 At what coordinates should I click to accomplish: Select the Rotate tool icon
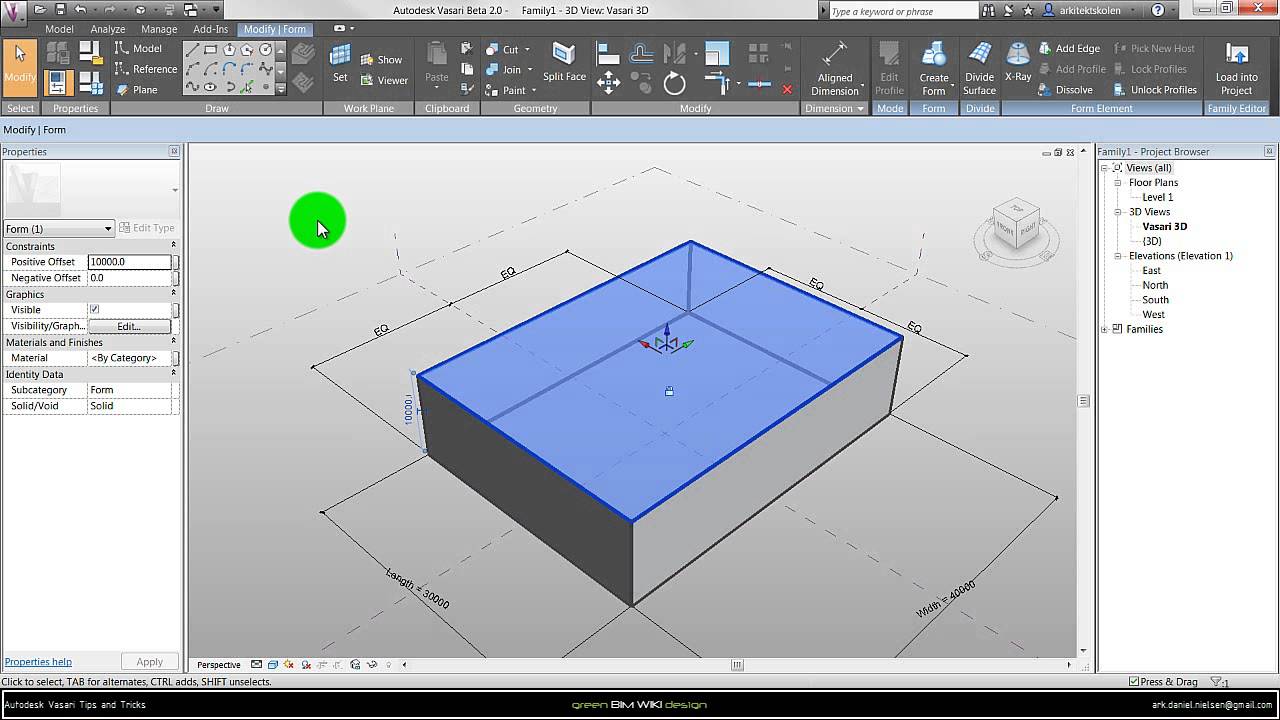click(675, 82)
